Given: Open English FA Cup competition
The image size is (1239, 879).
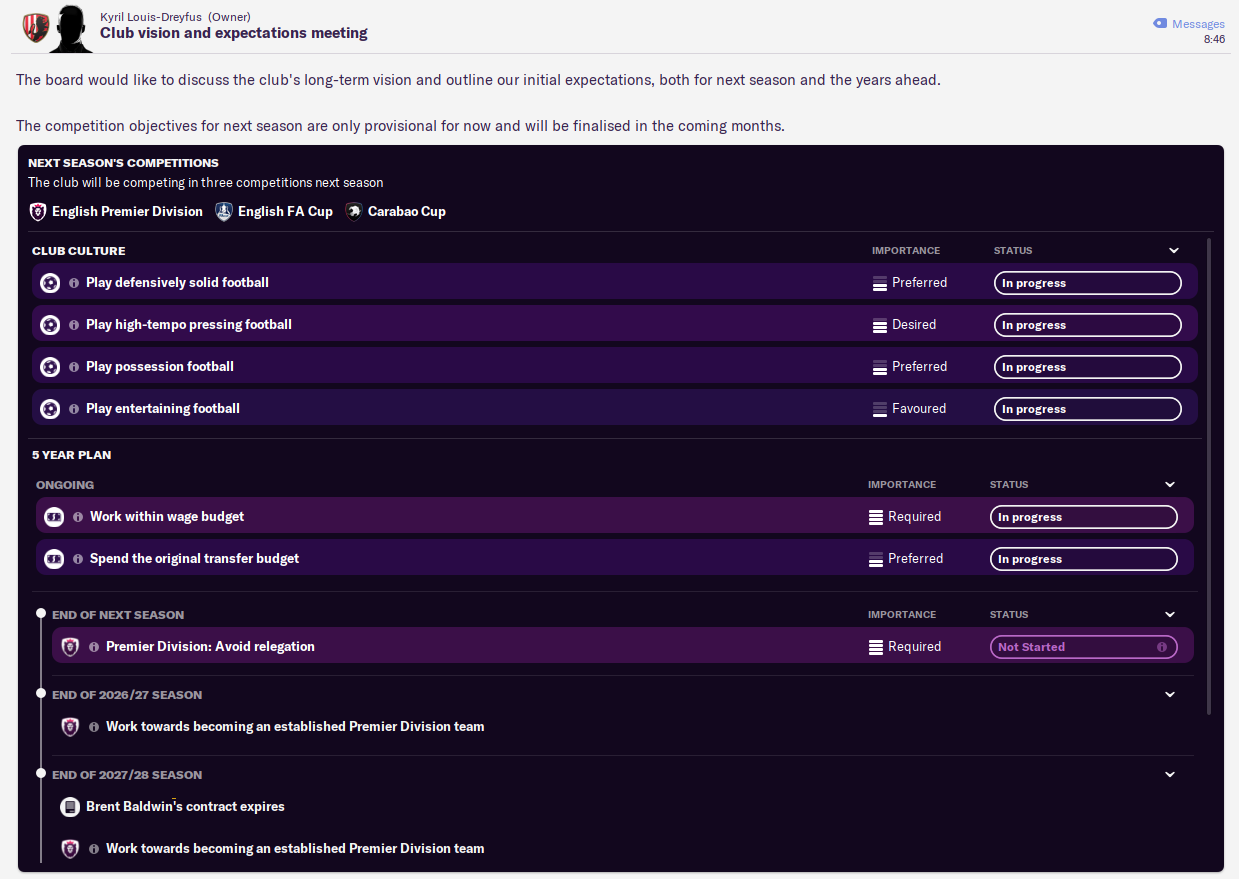Looking at the screenshot, I should coord(285,211).
